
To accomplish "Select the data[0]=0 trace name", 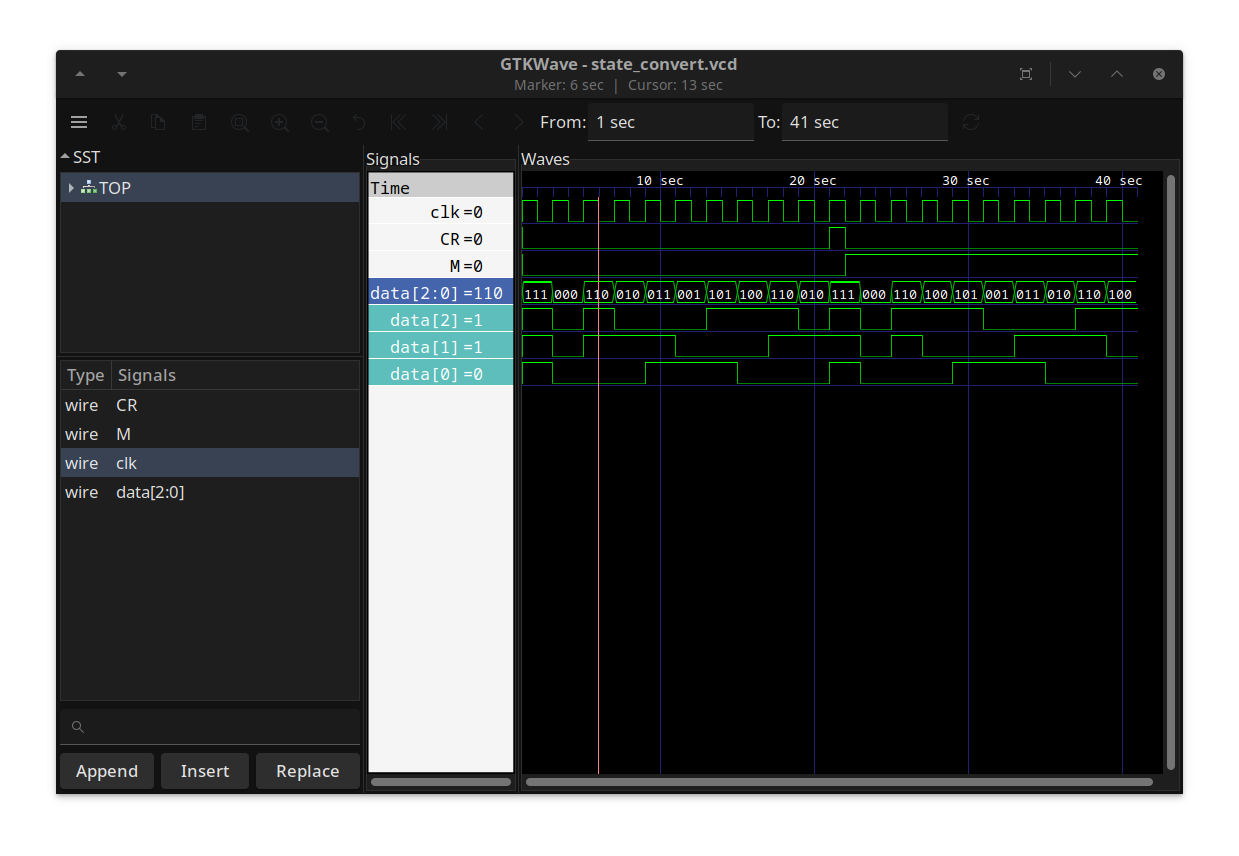I will click(441, 374).
